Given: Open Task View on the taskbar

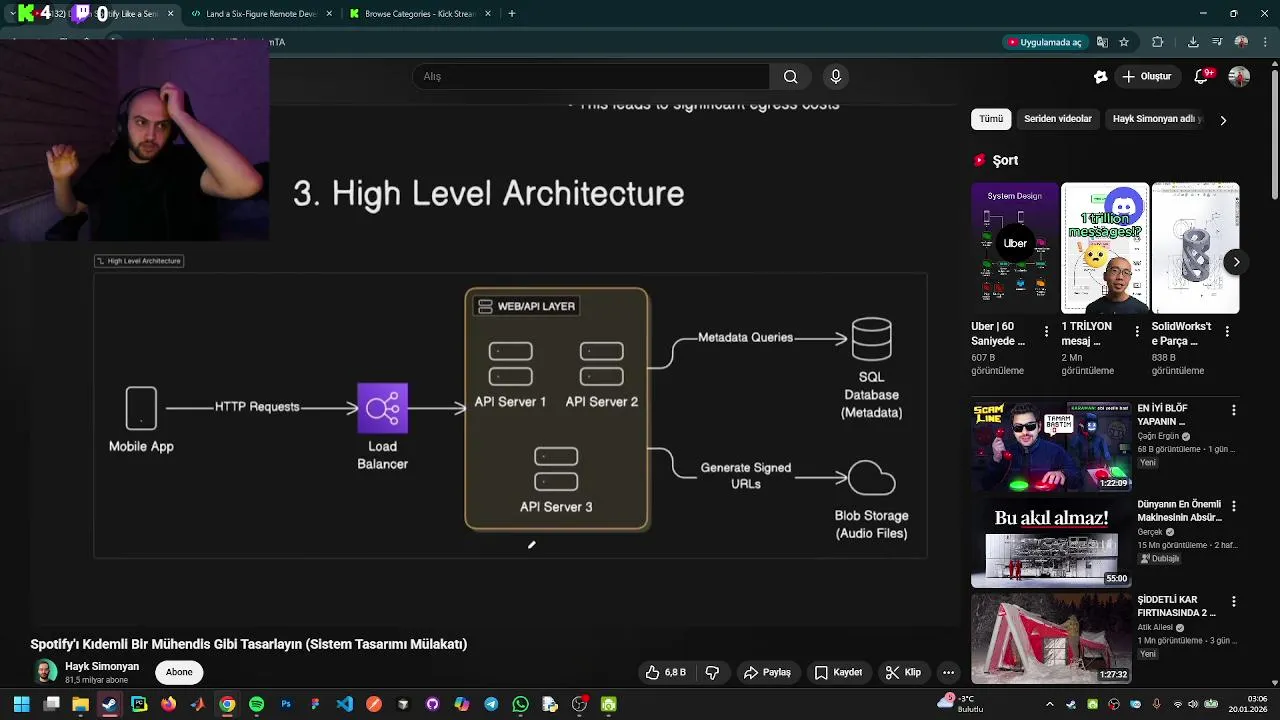Looking at the screenshot, I should point(51,704).
